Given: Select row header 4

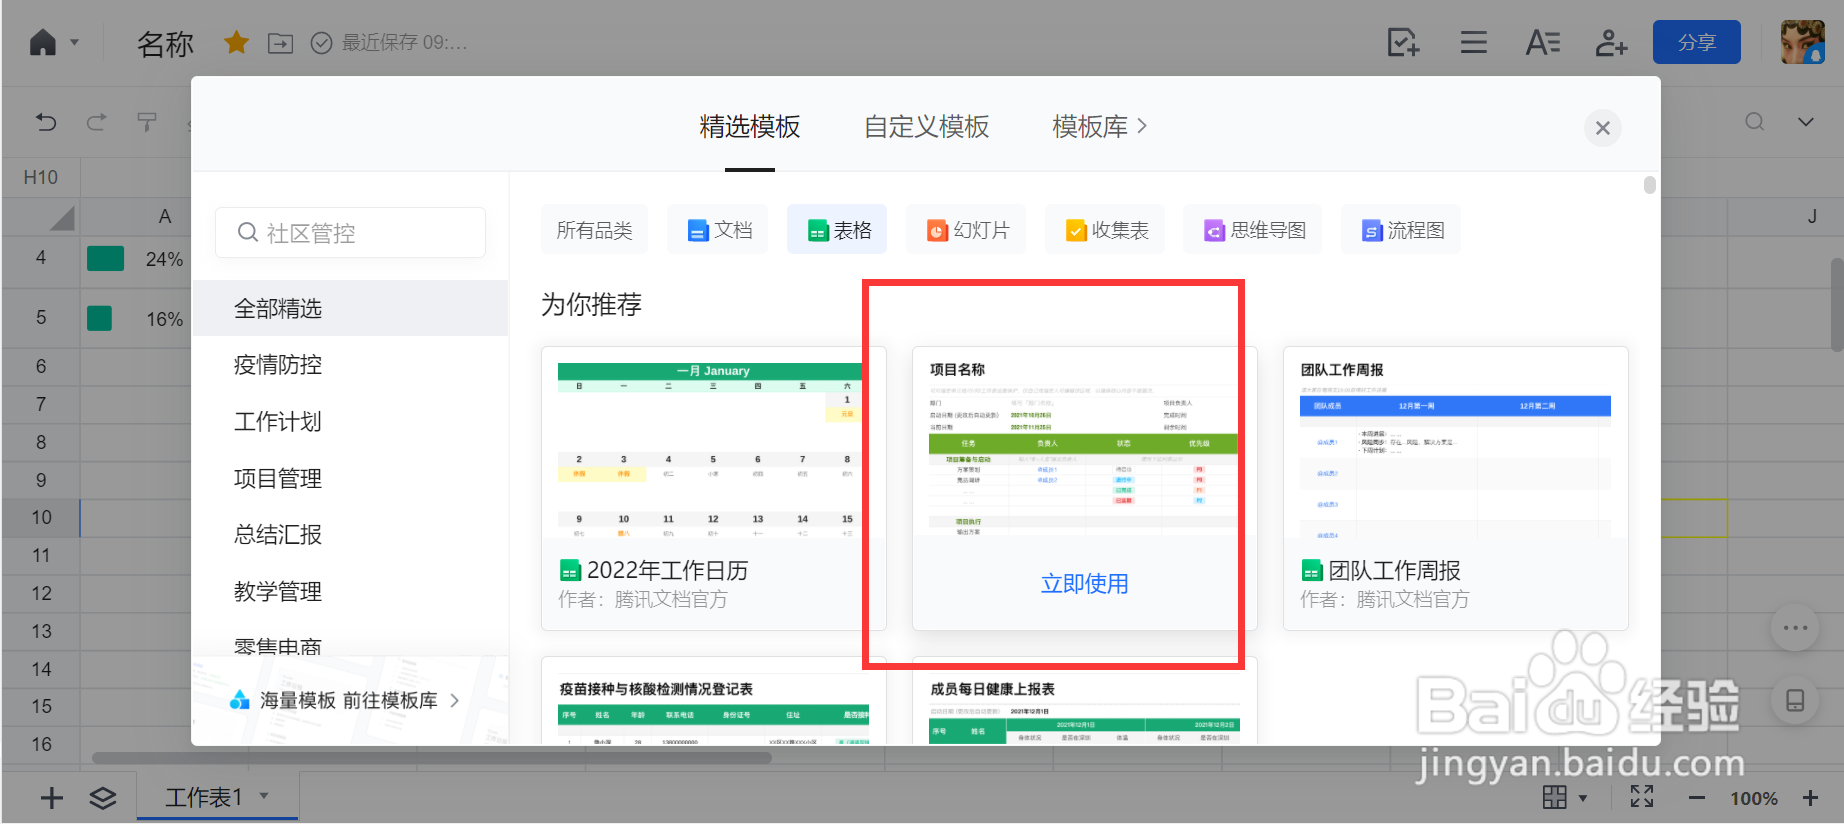Looking at the screenshot, I should (41, 258).
